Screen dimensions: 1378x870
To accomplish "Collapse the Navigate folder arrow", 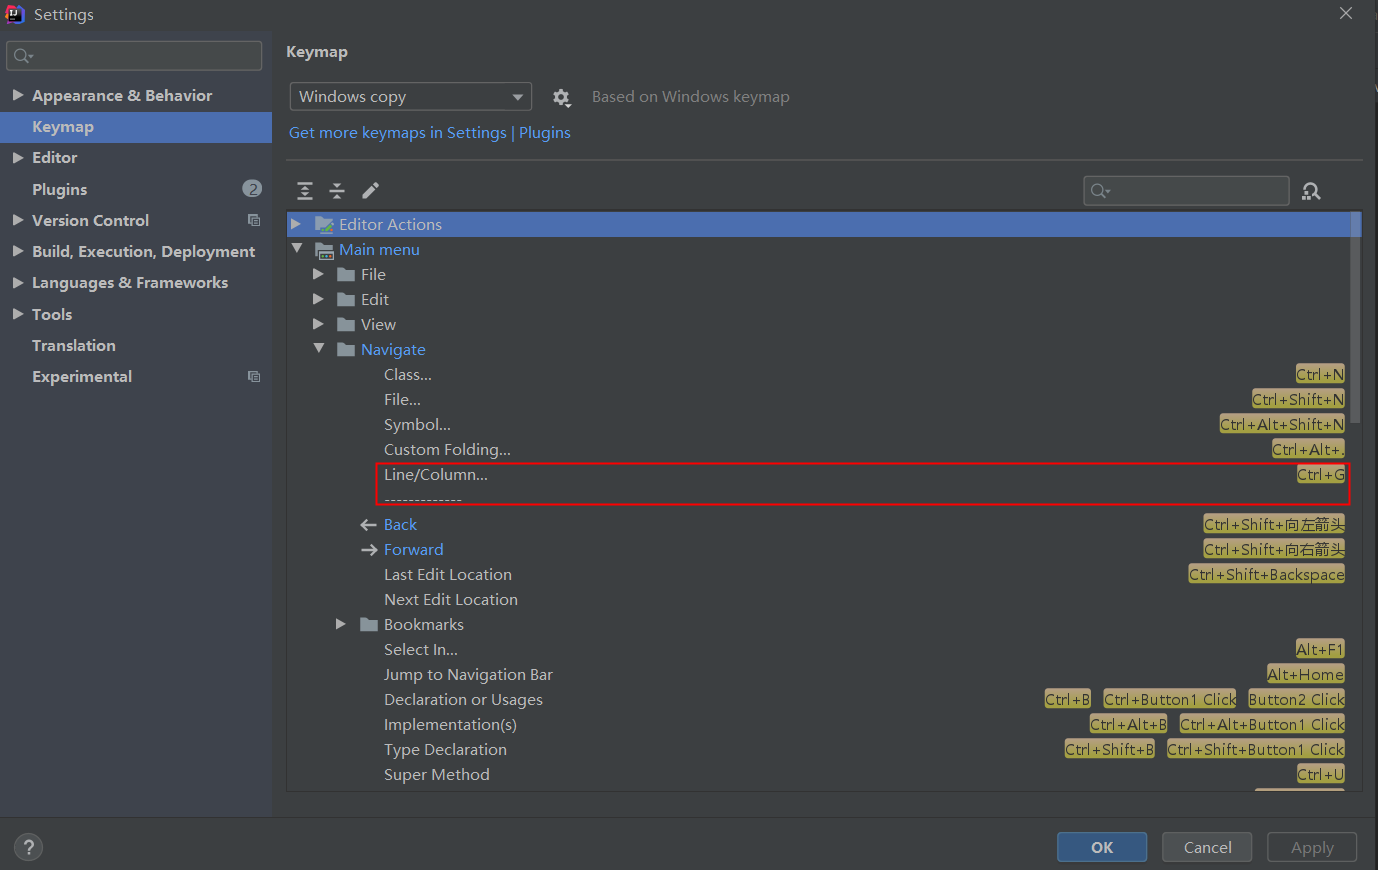I will (318, 348).
